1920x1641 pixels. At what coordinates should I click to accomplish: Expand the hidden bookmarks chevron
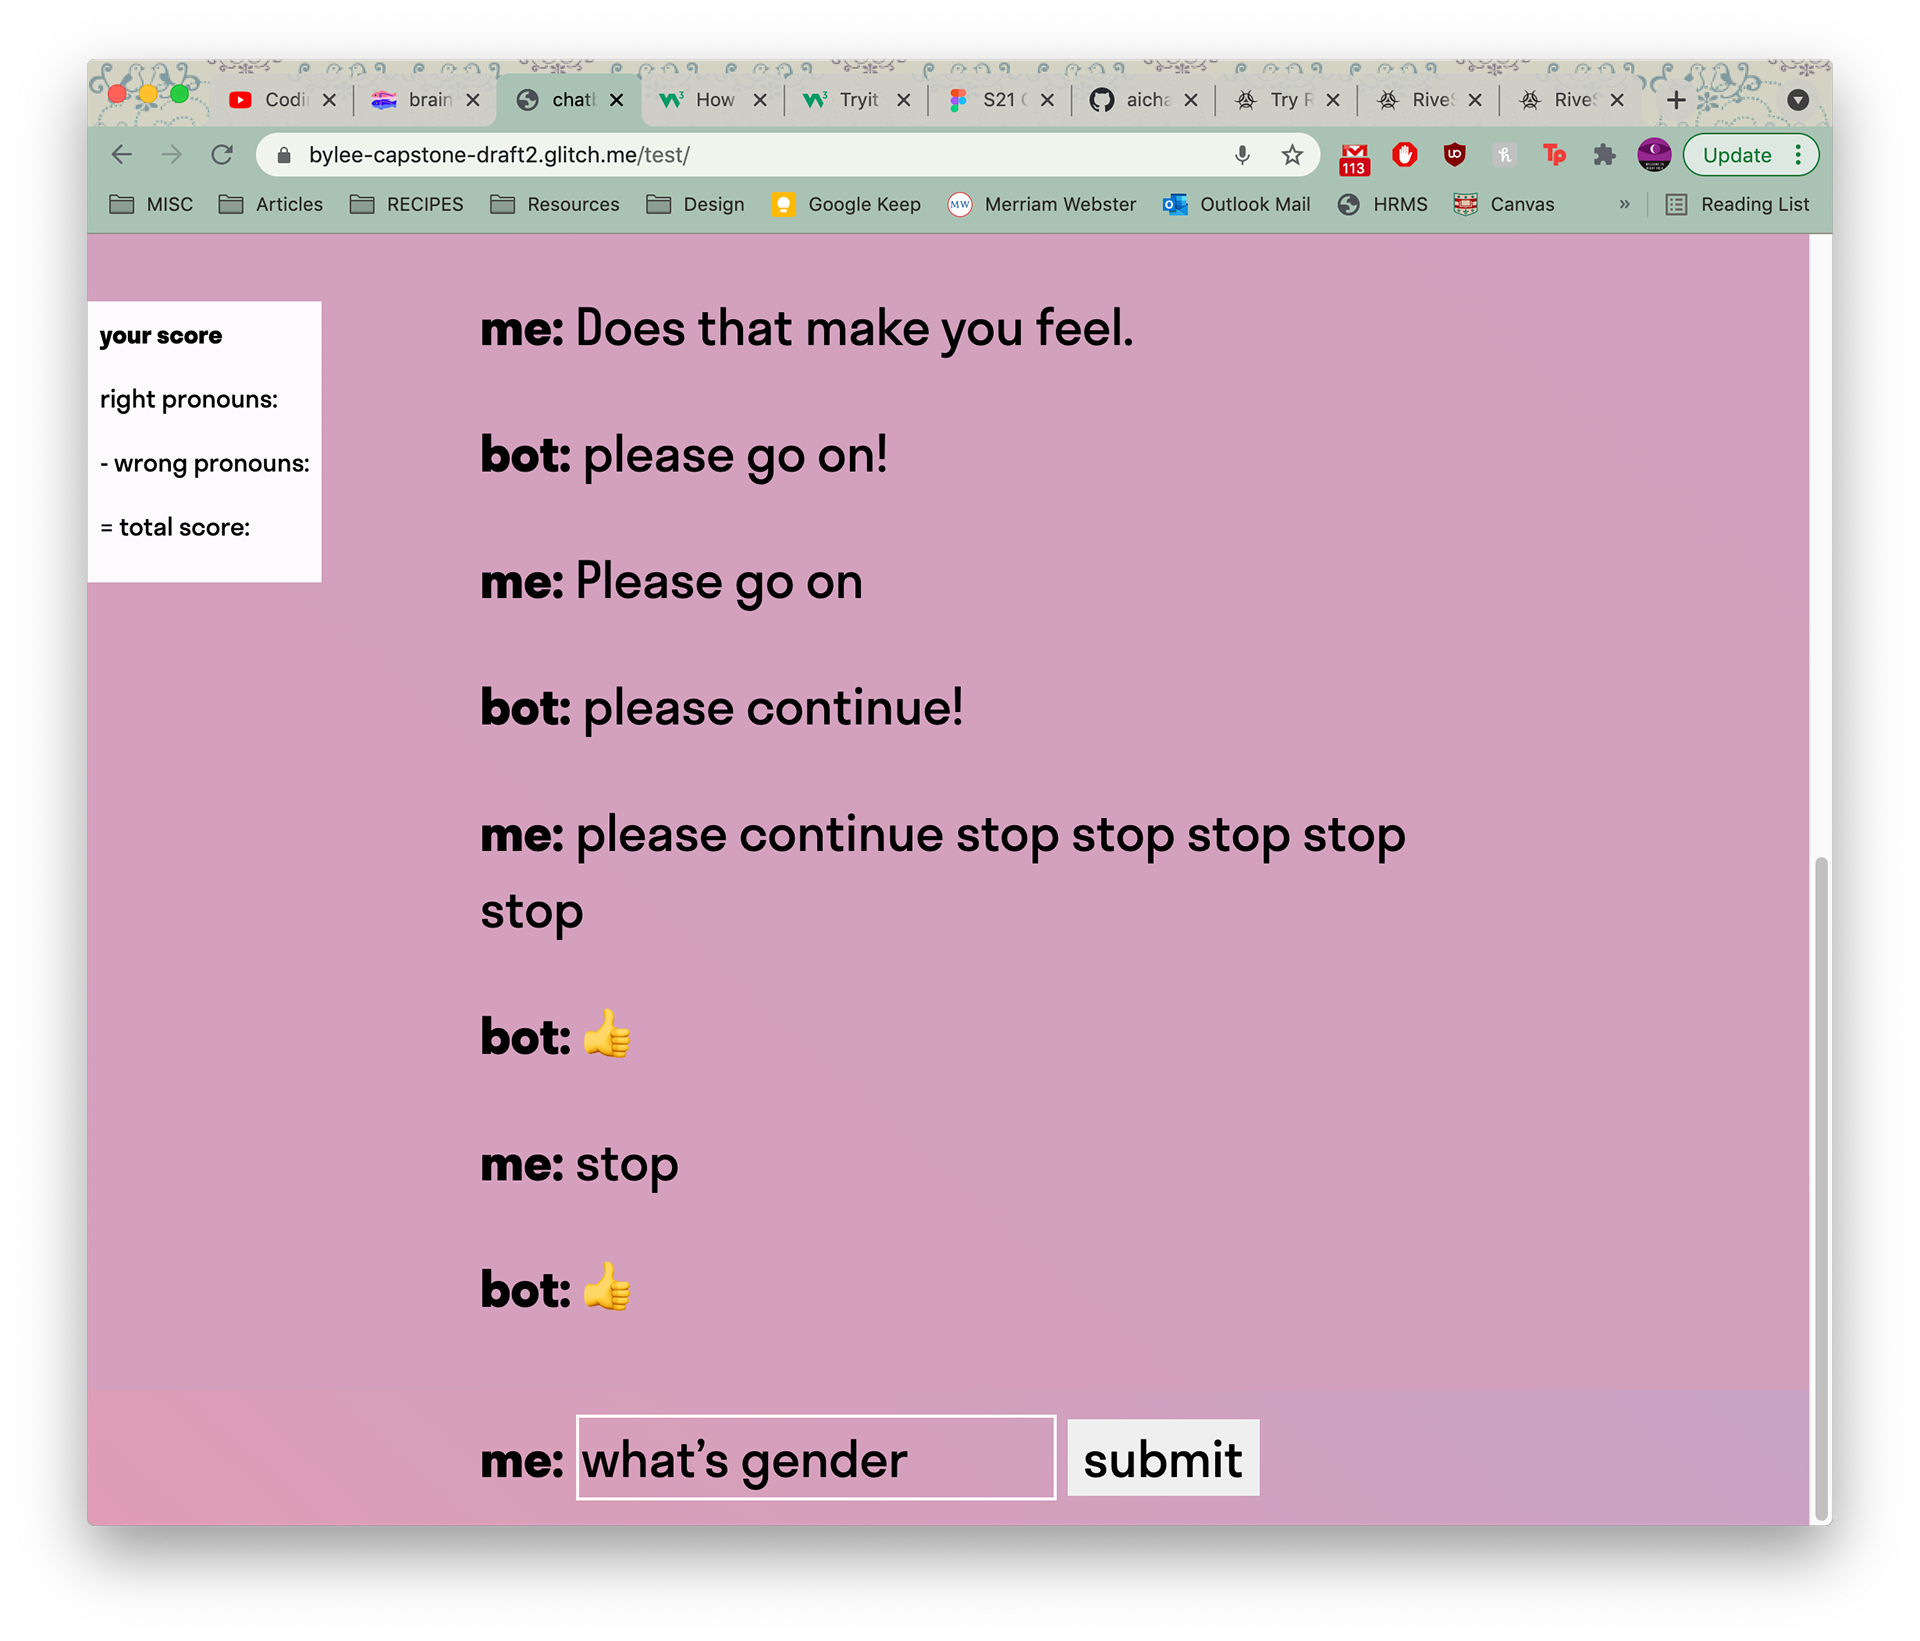coord(1624,204)
